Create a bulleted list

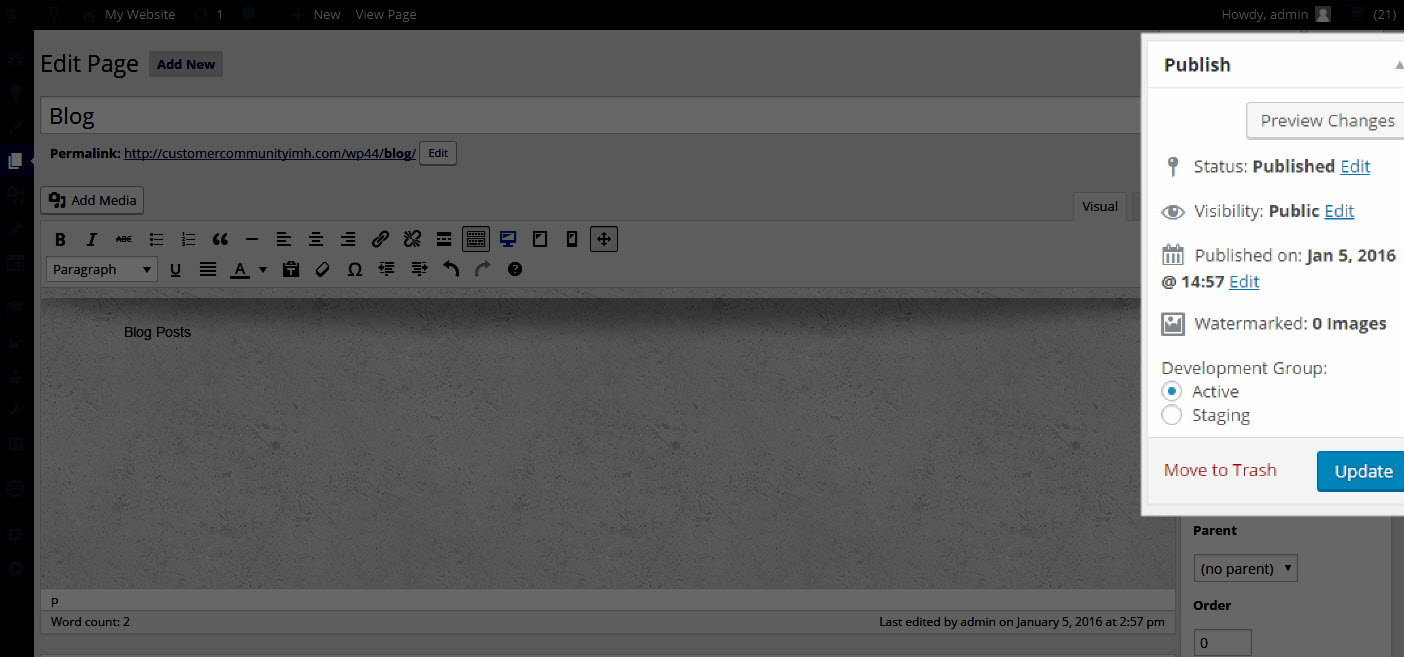(156, 240)
